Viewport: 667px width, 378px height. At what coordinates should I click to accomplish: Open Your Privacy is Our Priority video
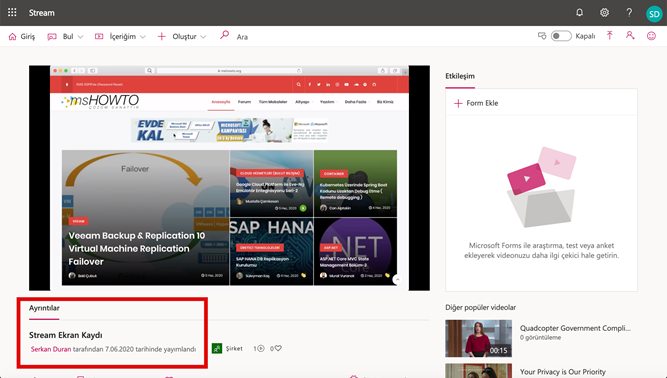point(562,372)
